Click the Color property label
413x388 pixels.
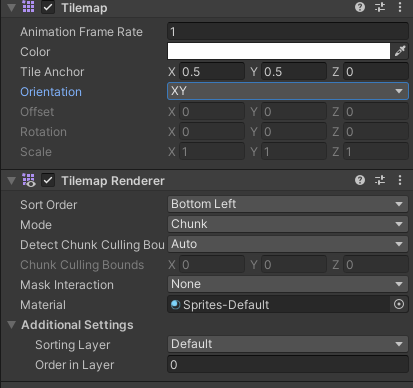tap(35, 52)
